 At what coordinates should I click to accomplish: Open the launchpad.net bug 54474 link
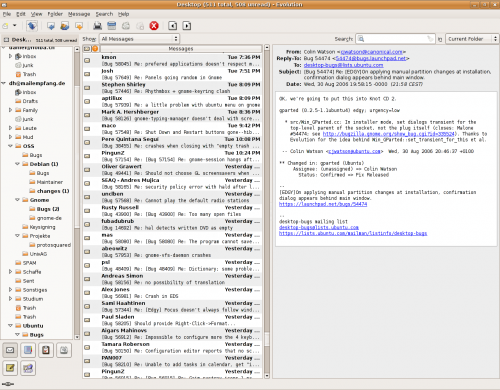323,204
